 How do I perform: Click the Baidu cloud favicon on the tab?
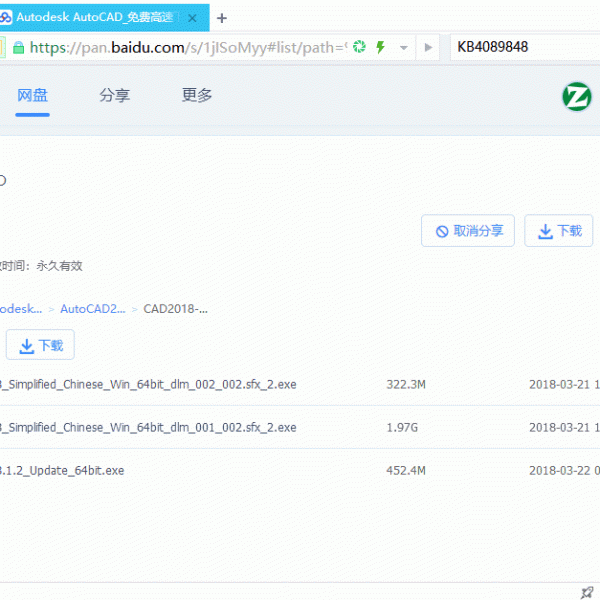6,18
